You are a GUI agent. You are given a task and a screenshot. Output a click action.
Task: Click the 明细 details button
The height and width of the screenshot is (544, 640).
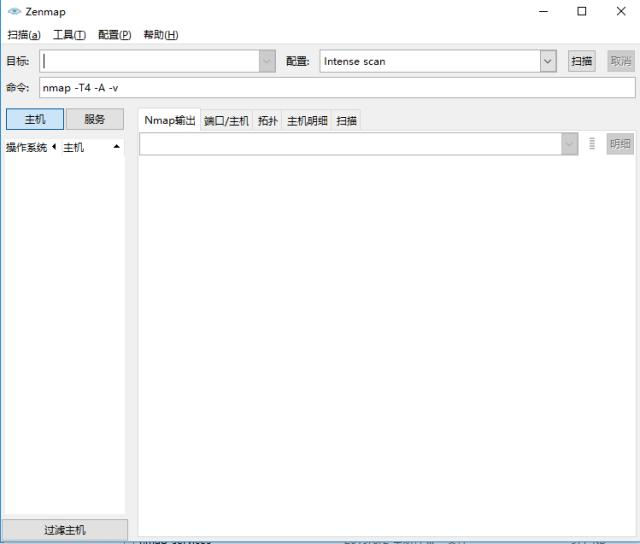(x=620, y=144)
